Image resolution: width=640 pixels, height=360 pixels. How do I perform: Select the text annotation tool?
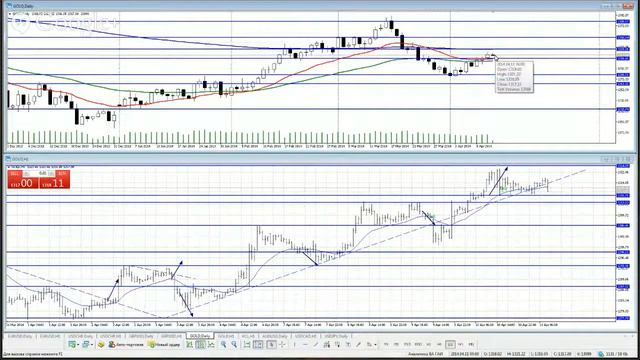coord(348,344)
